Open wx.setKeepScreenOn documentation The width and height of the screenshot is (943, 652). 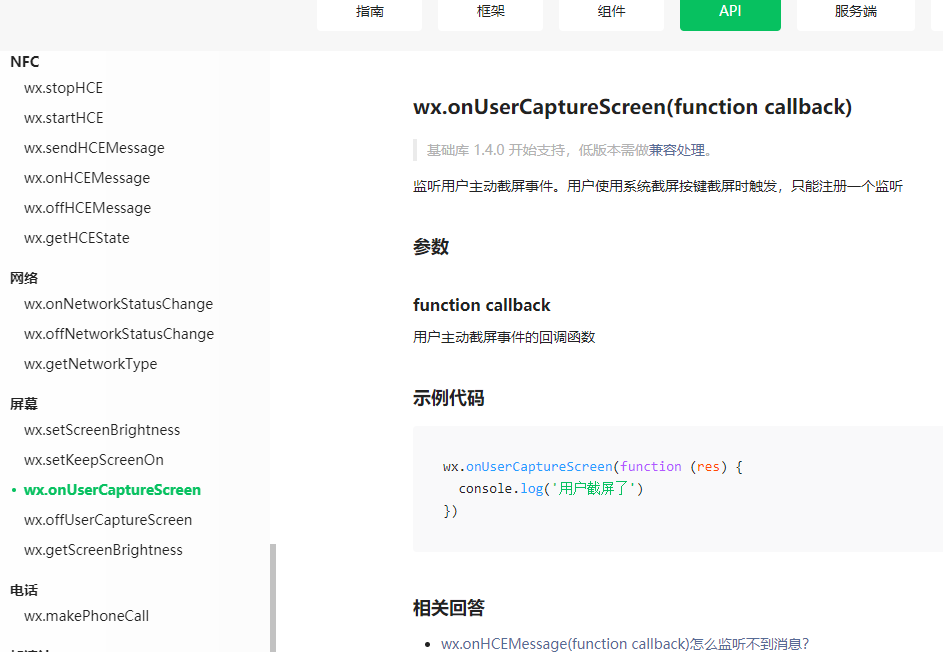[94, 460]
